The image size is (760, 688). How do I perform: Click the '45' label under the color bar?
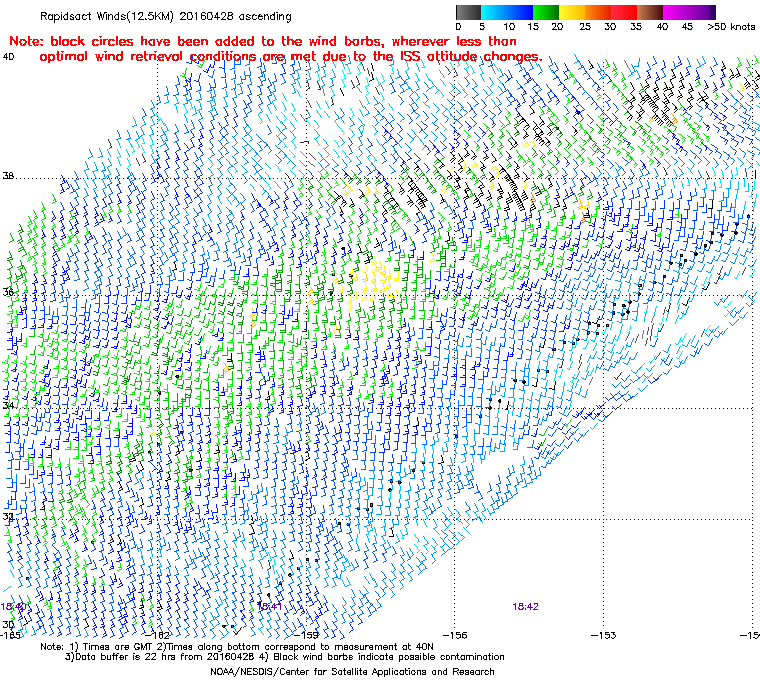[687, 27]
